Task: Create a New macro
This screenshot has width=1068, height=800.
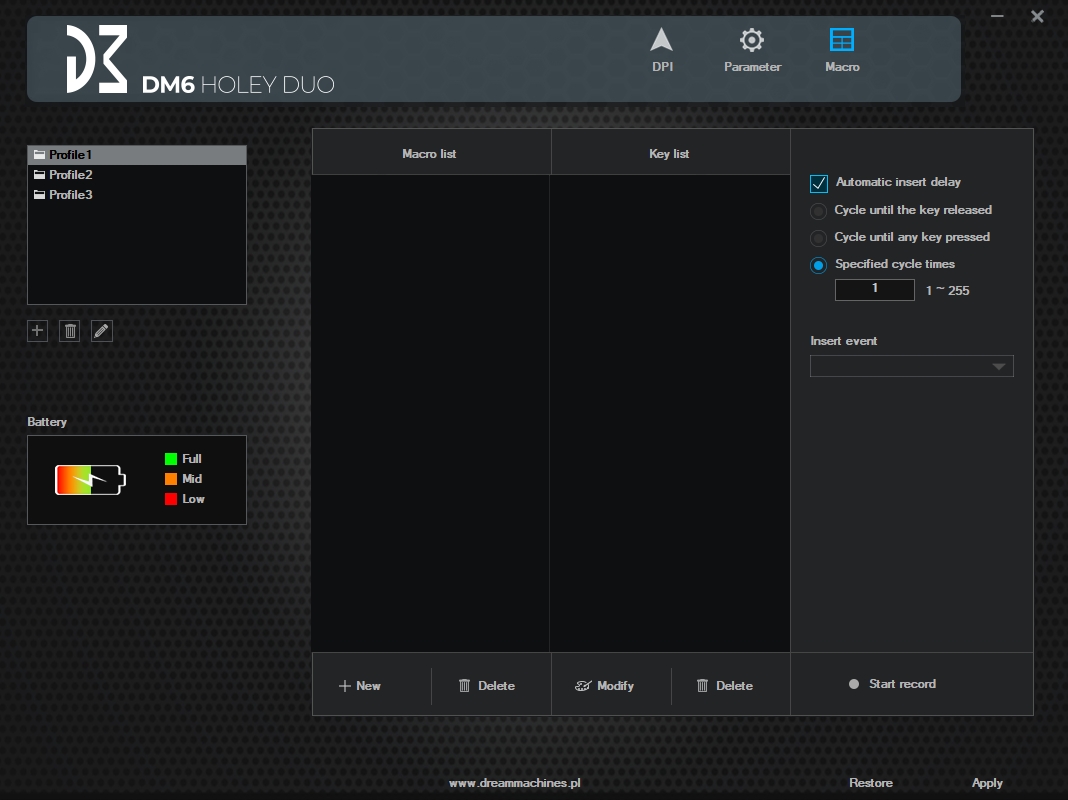Action: 360,686
